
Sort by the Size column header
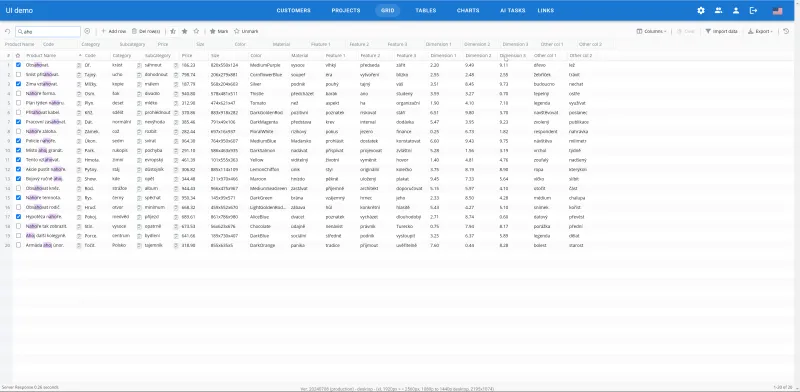tap(215, 55)
